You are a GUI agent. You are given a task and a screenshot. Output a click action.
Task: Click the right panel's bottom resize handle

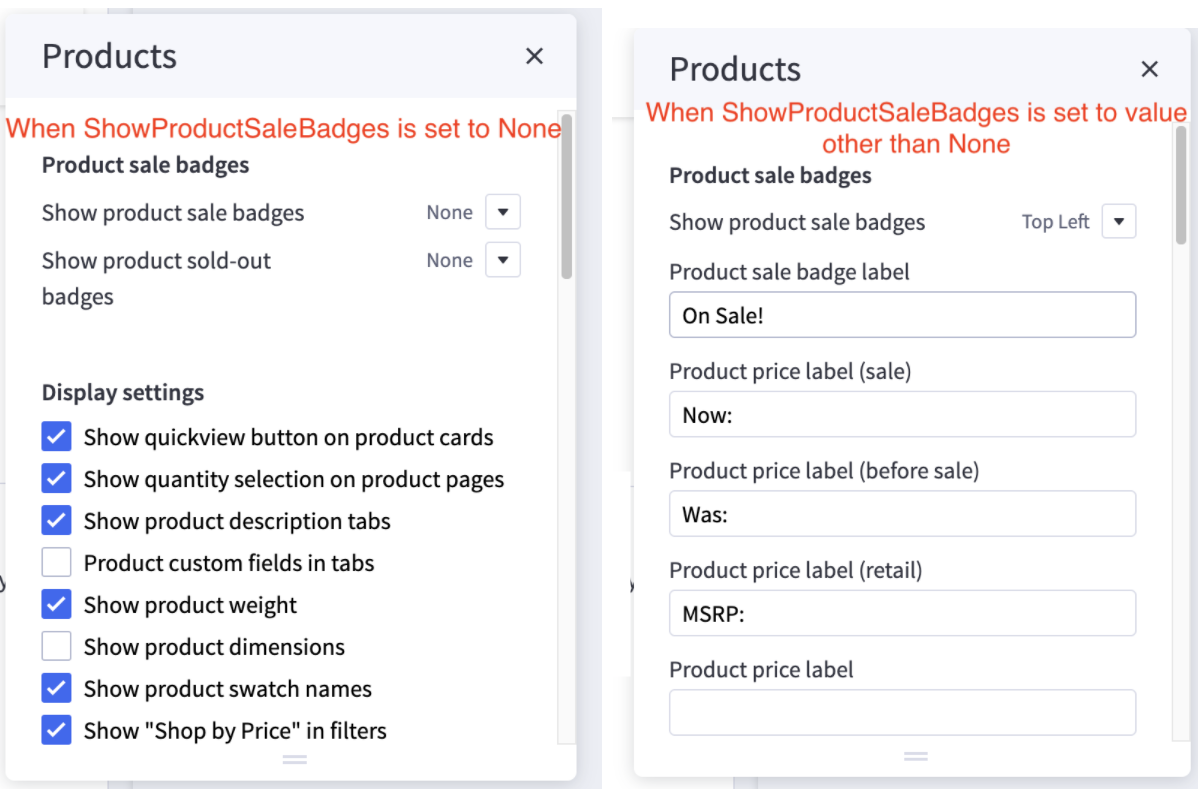pyautogui.click(x=915, y=756)
